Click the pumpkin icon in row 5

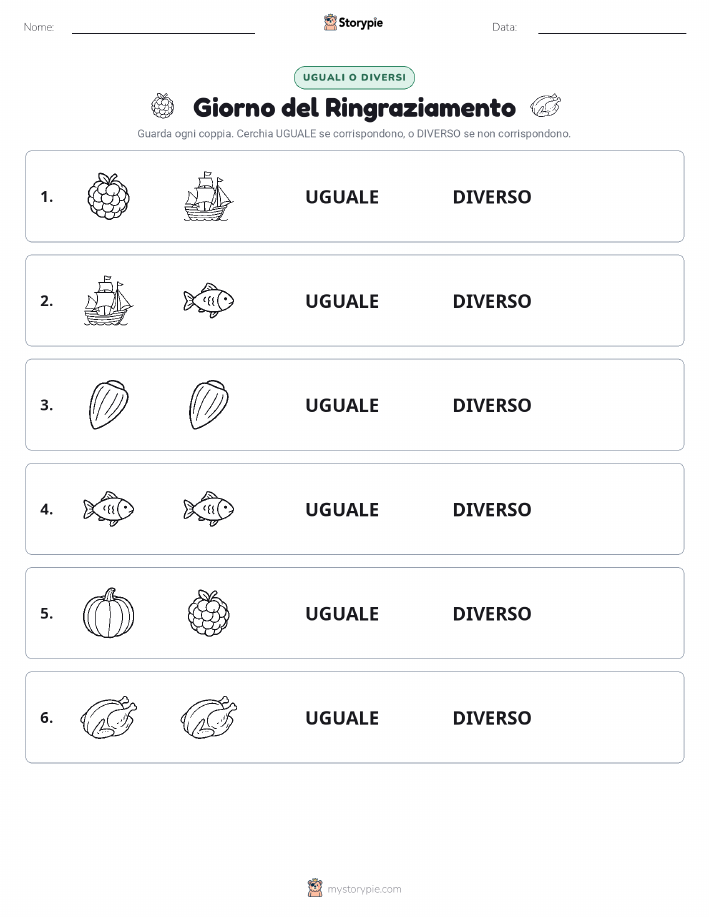click(x=108, y=613)
